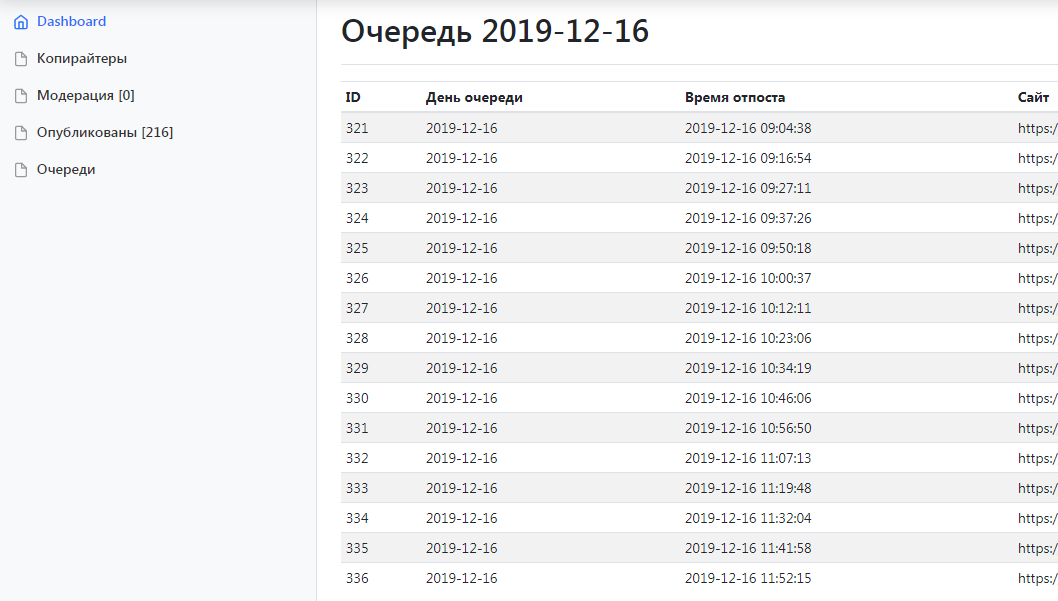Navigate to the Очереди page

(x=66, y=170)
